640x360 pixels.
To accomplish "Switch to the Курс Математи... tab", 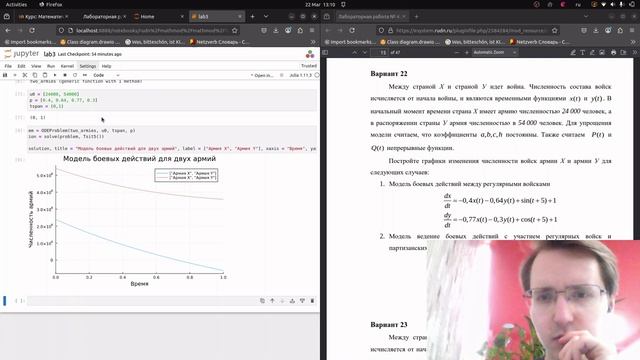I will [43, 17].
